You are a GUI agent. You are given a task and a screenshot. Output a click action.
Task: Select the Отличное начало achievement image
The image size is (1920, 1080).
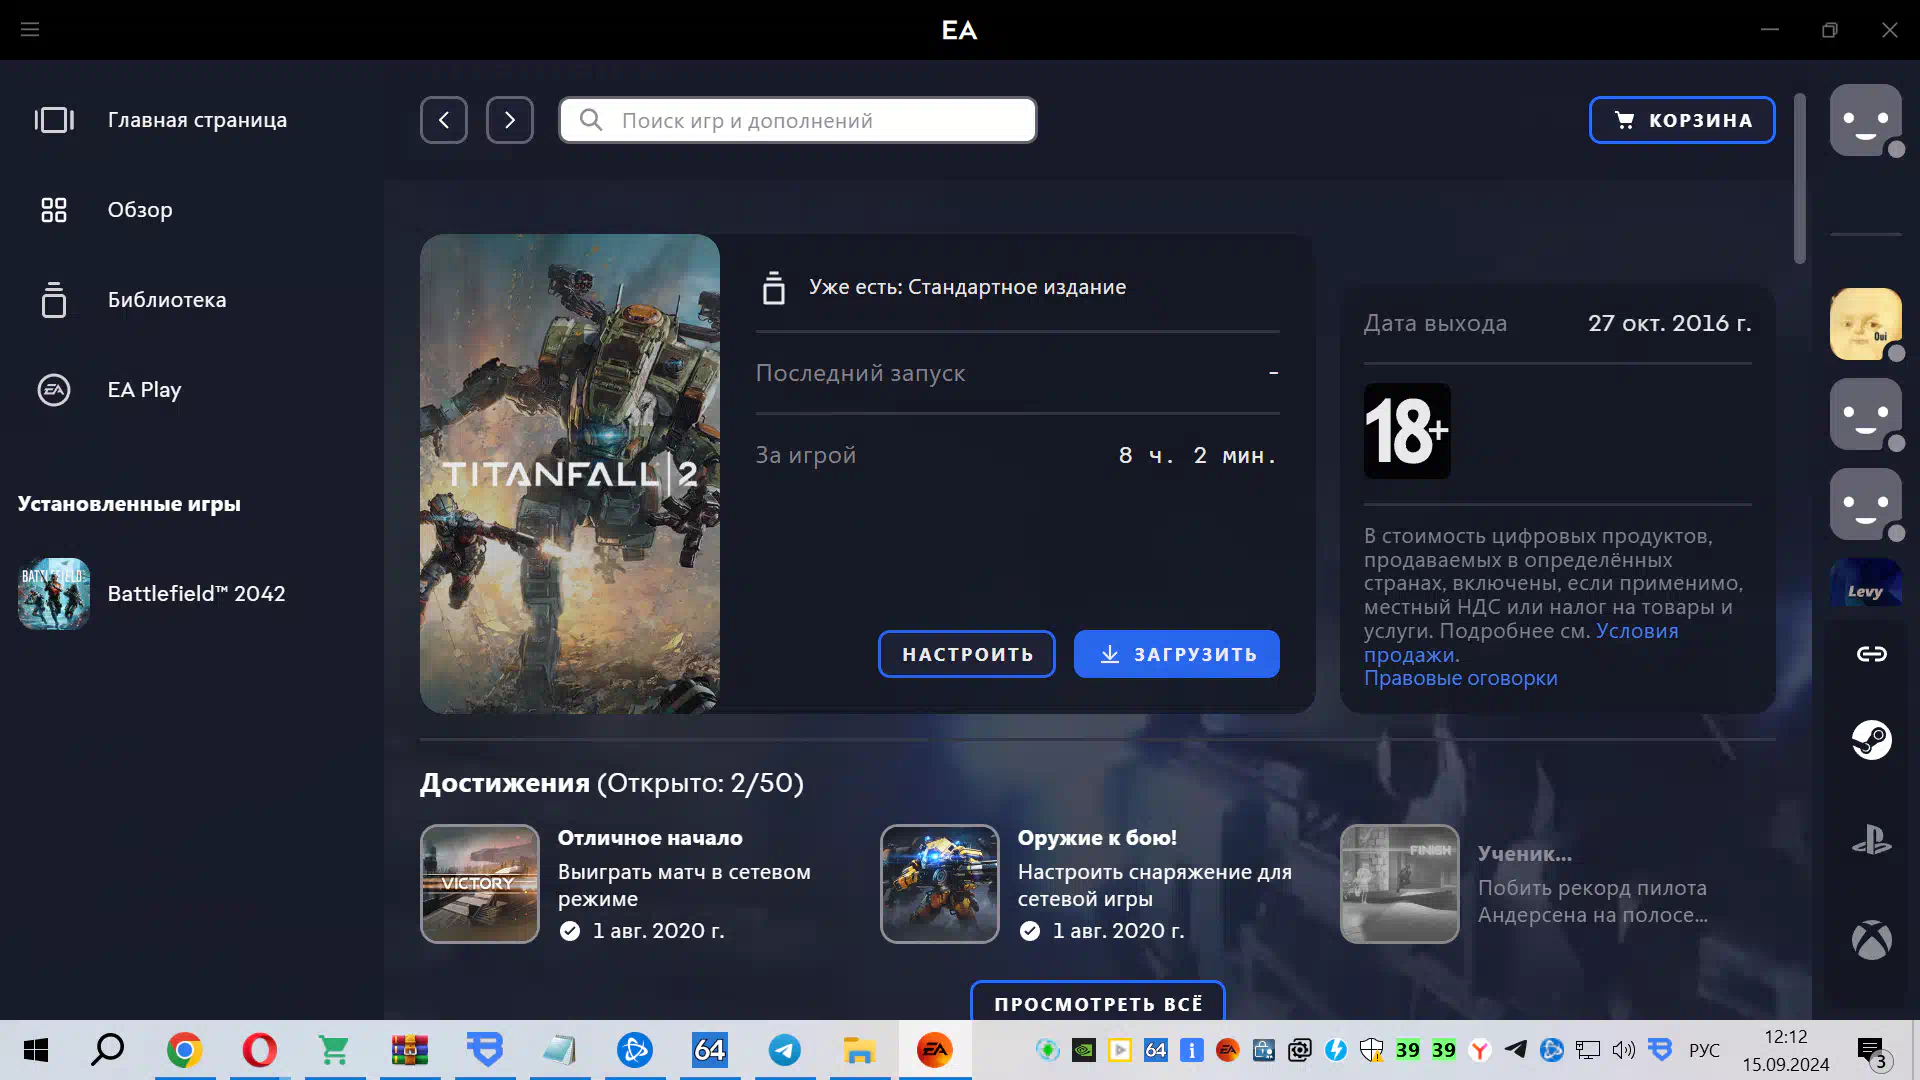pyautogui.click(x=480, y=884)
